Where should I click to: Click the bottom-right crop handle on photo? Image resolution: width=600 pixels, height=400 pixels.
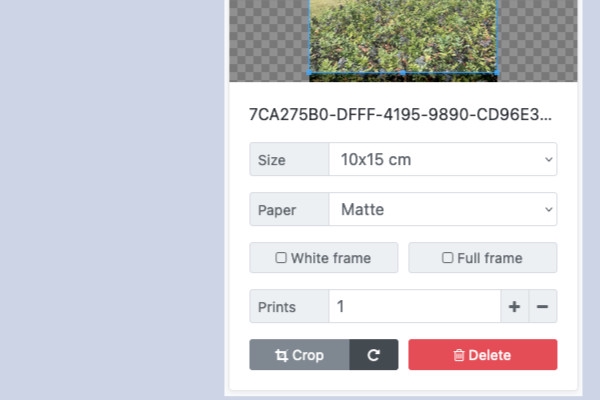[497, 72]
